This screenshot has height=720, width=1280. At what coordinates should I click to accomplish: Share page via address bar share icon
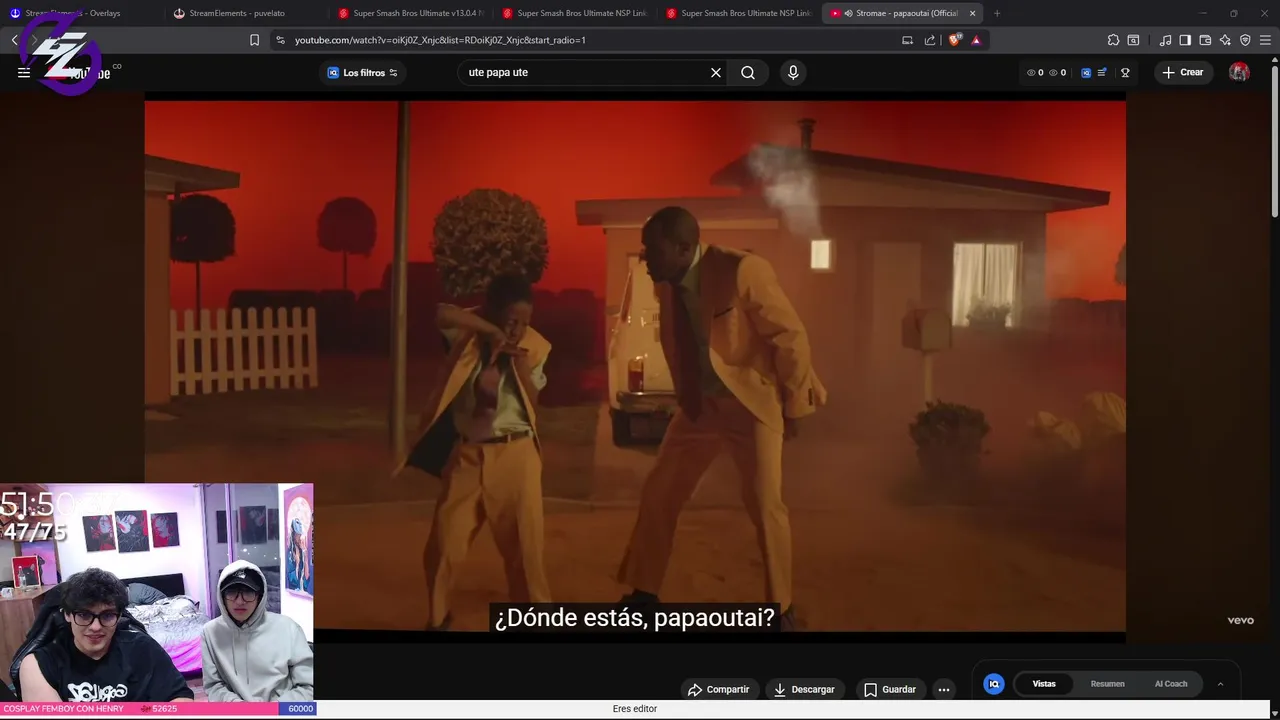(x=930, y=40)
